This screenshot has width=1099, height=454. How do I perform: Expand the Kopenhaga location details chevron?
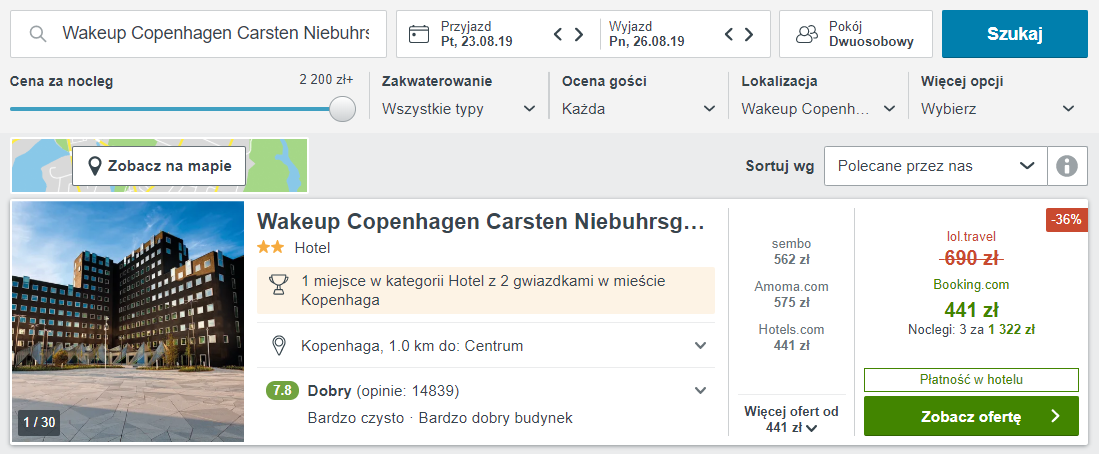coord(699,345)
